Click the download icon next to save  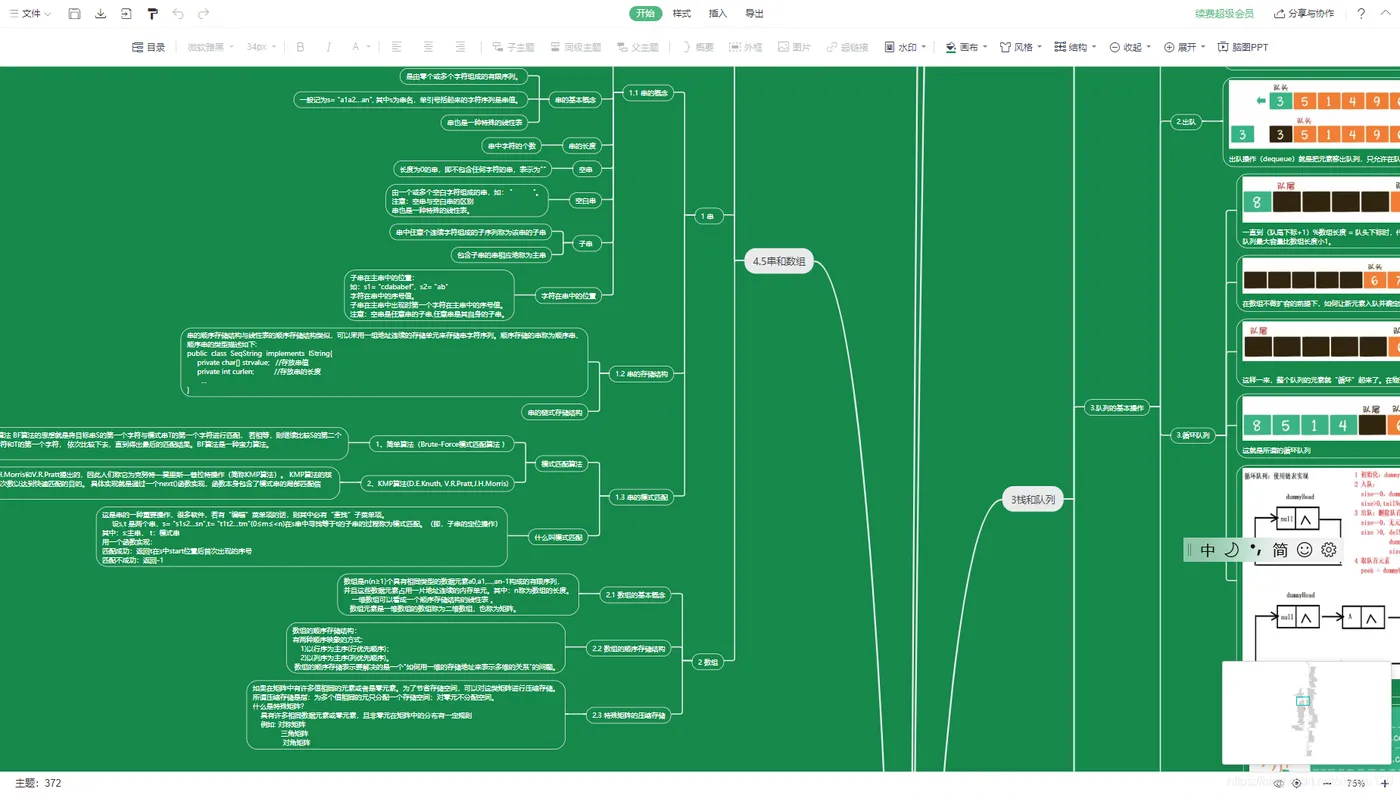[100, 14]
